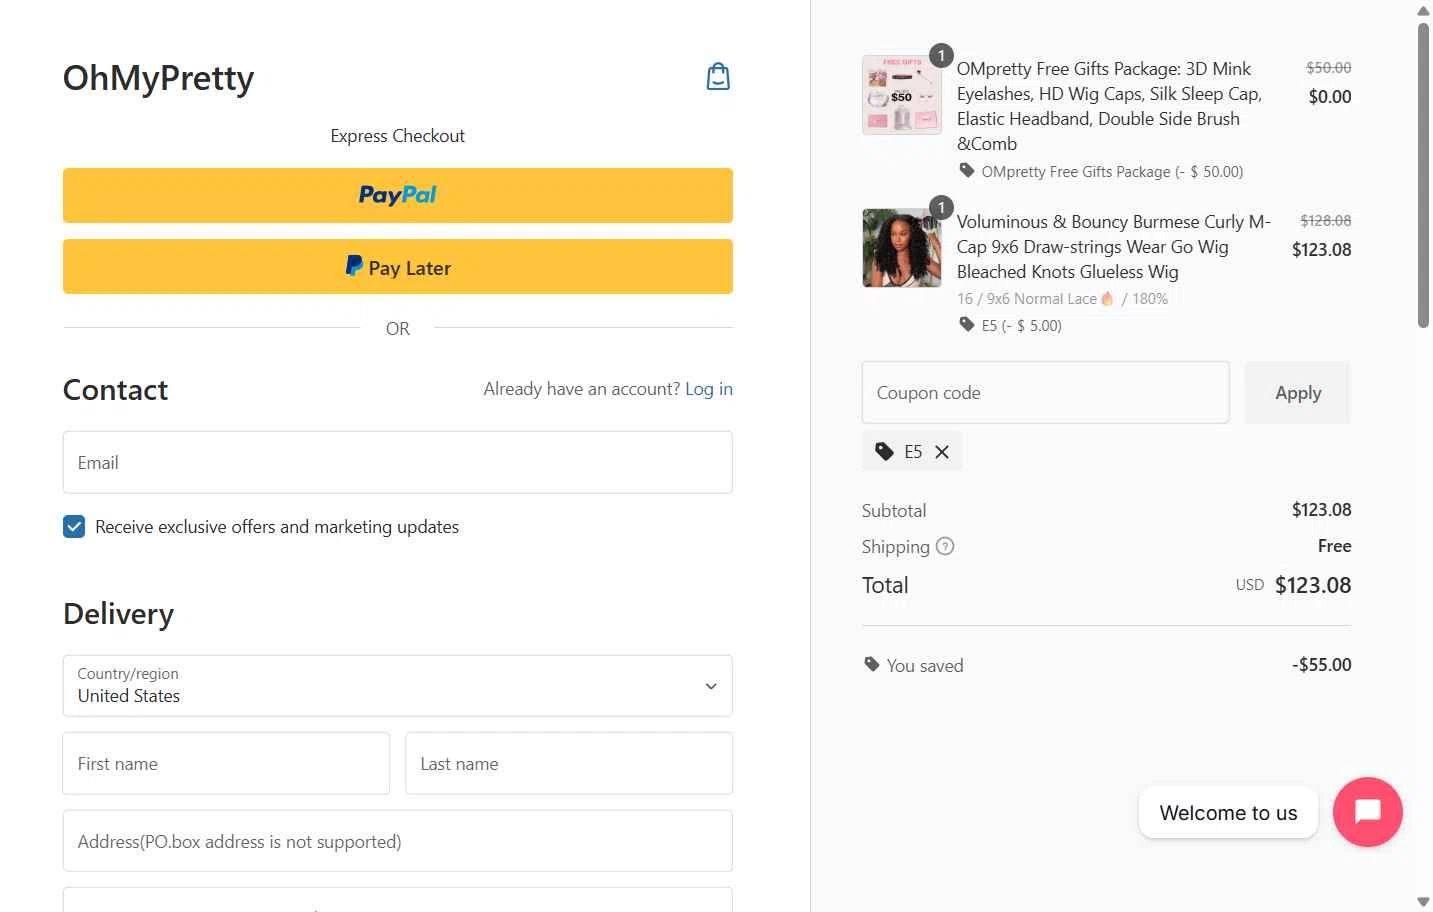Choose the PayPal Pay Later button
1433x912 pixels.
point(398,267)
